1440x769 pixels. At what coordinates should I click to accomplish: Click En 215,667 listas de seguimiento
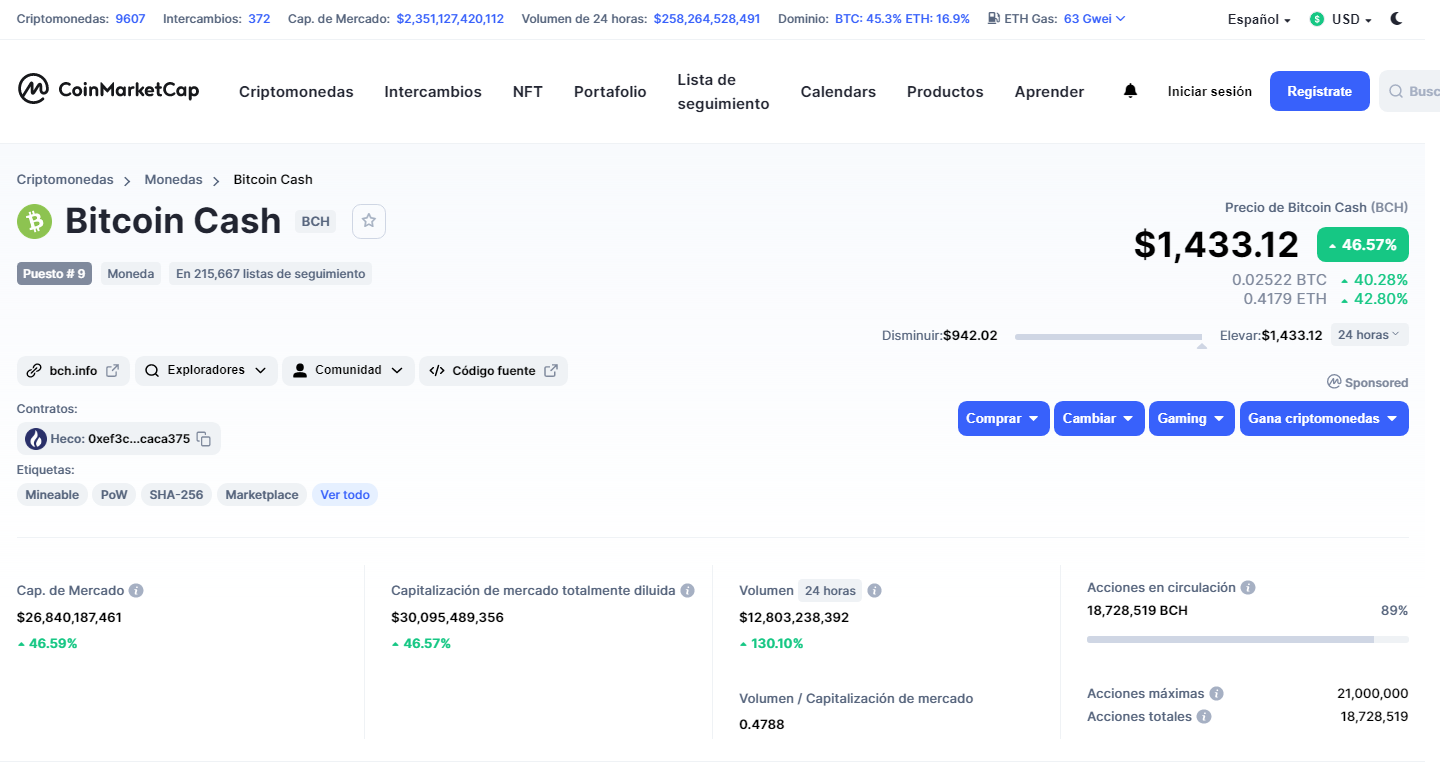270,273
